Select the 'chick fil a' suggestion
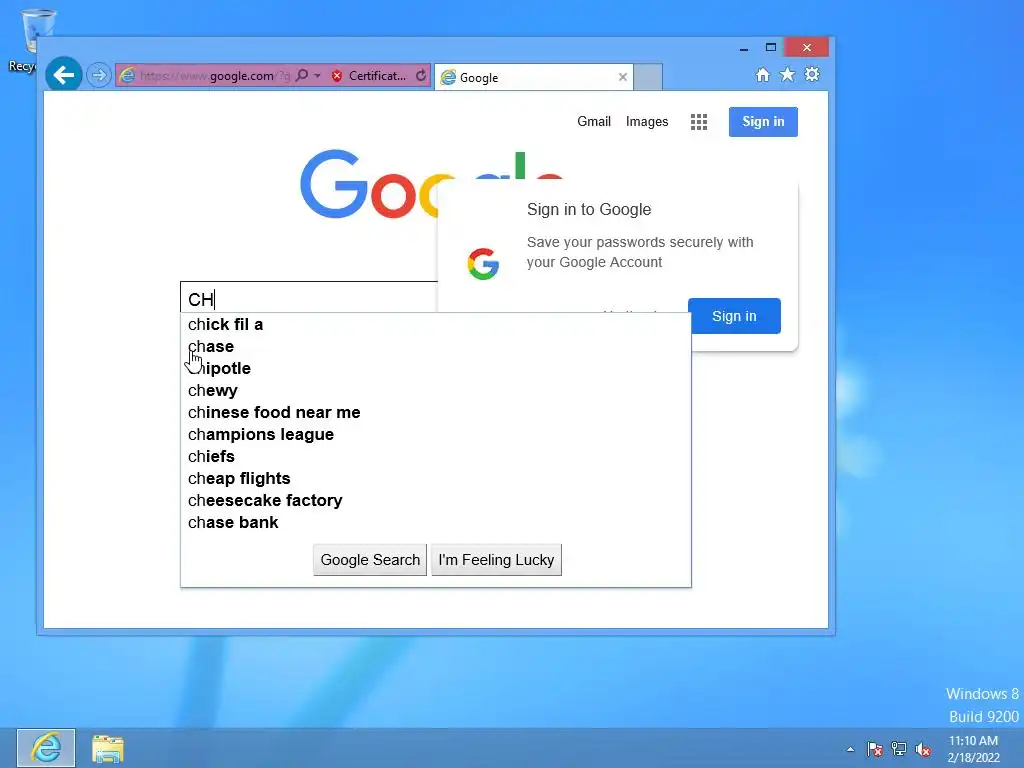This screenshot has height=768, width=1024. [x=436, y=325]
